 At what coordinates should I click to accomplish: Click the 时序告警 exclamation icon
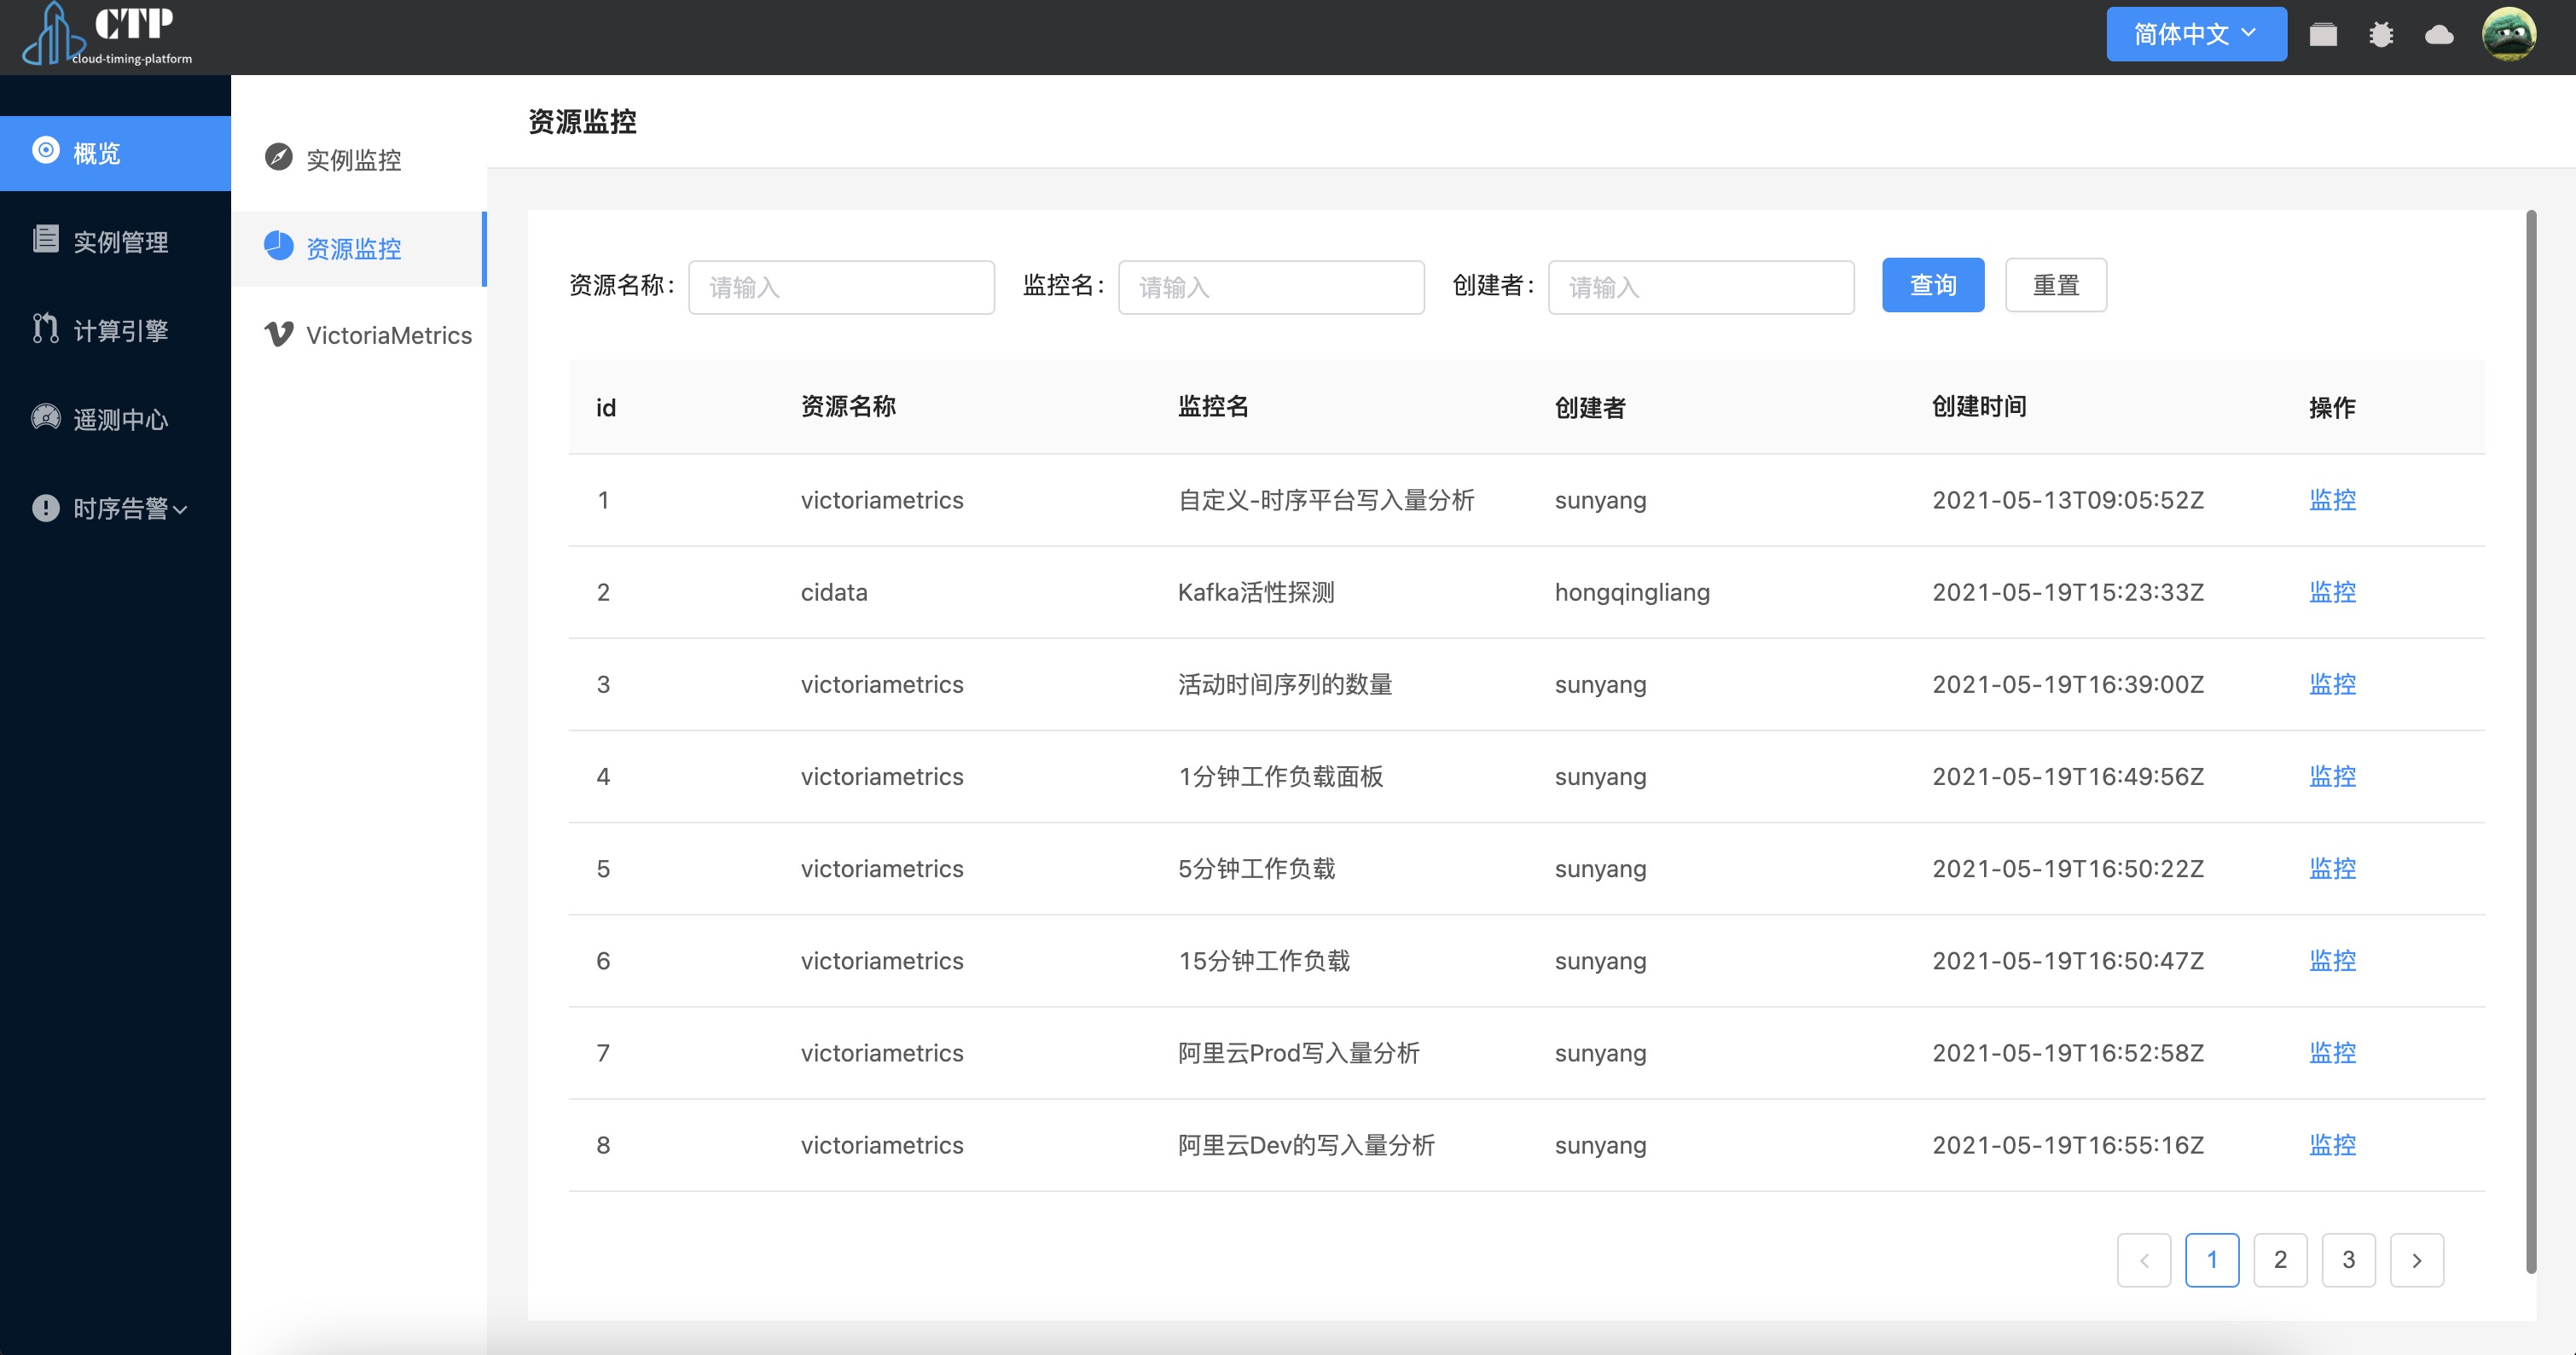click(x=46, y=508)
